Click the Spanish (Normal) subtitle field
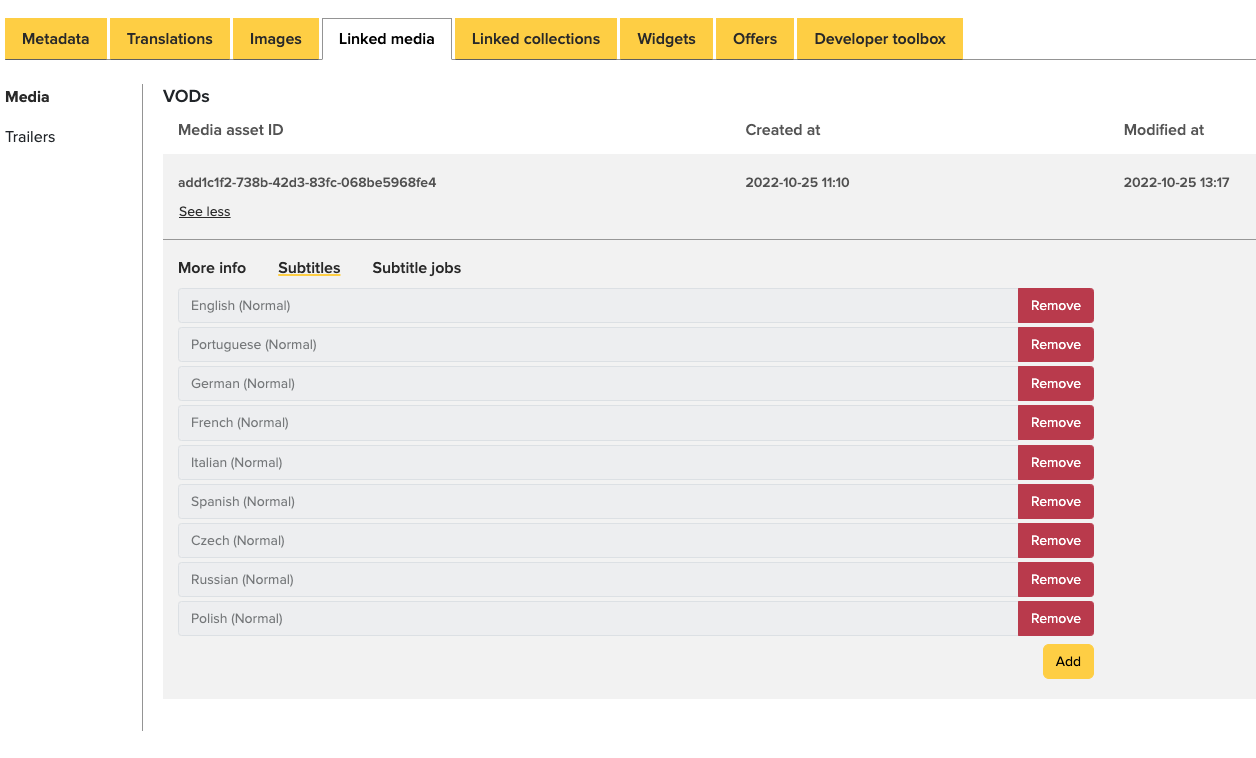The height and width of the screenshot is (758, 1256). pos(598,502)
